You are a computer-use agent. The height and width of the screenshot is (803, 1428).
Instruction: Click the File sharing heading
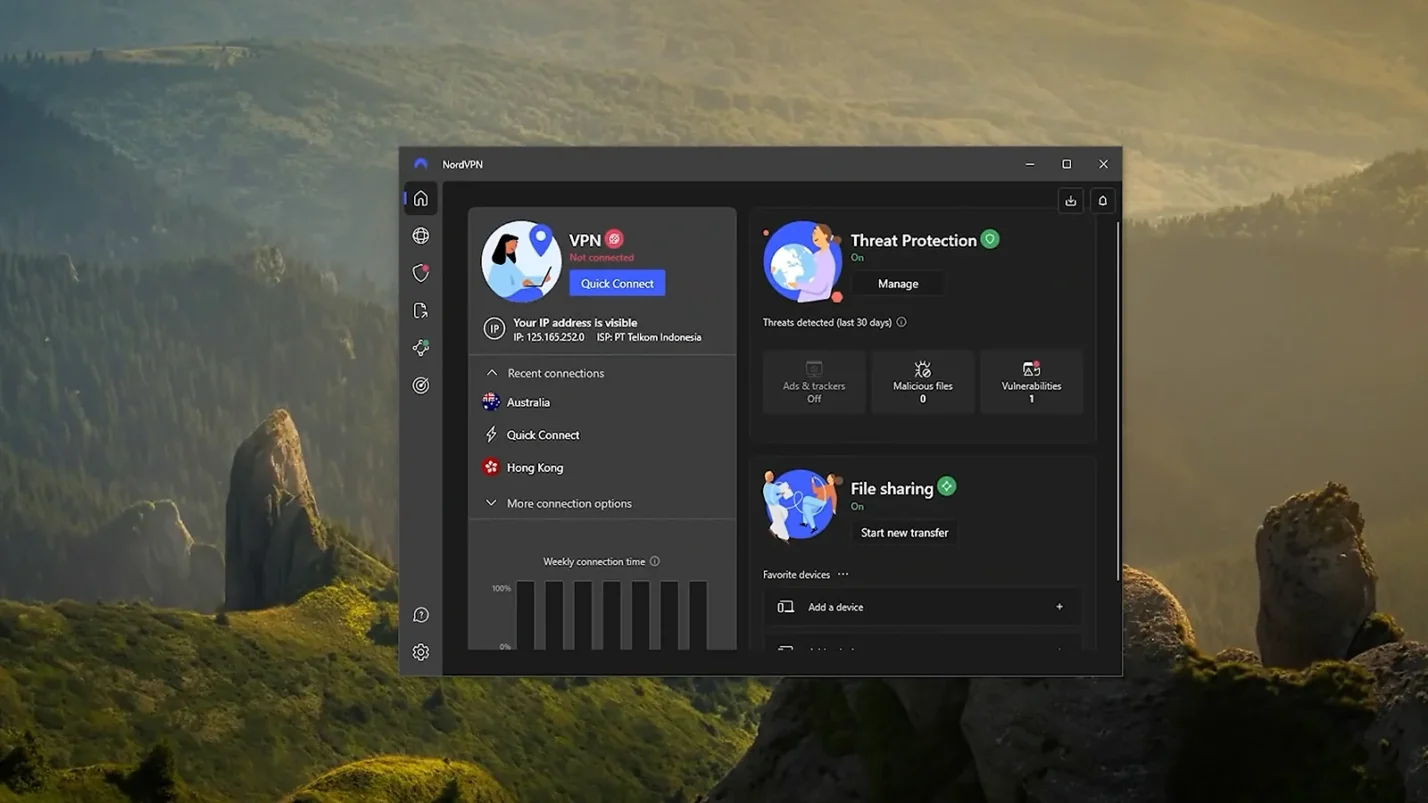(x=892, y=488)
